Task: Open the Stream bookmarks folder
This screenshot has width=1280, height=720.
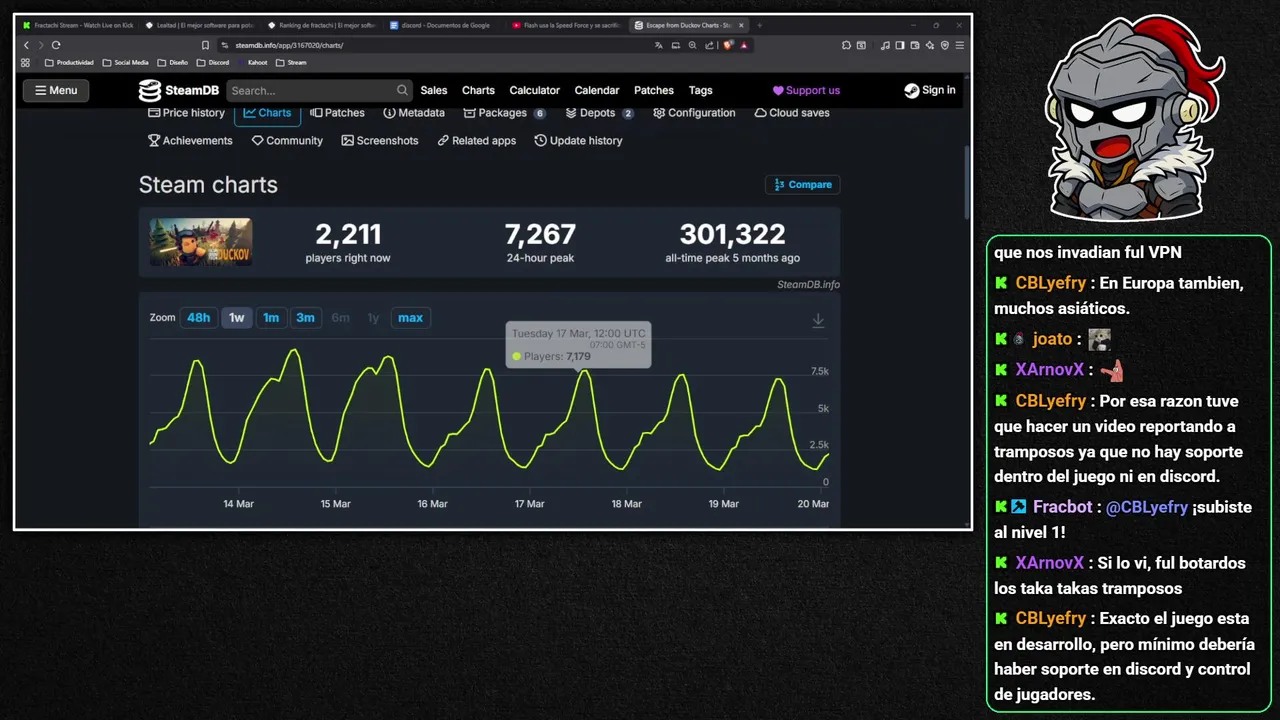Action: (291, 62)
